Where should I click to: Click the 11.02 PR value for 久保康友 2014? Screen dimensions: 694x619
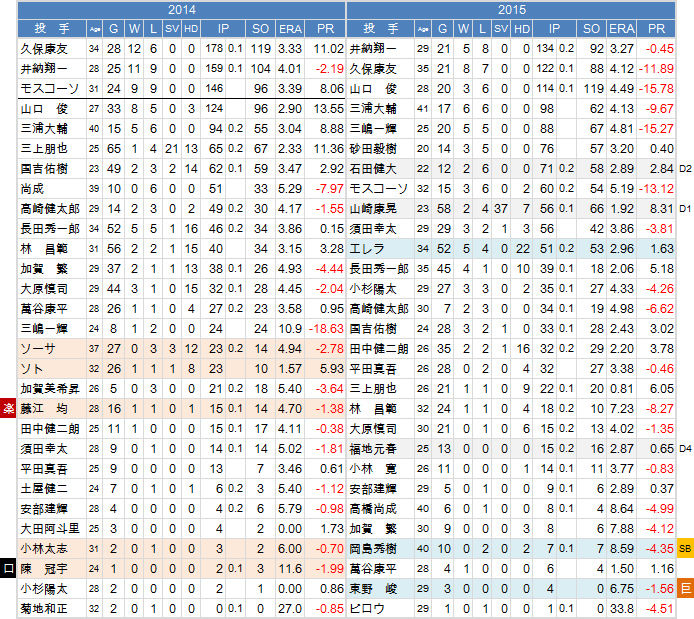coord(328,49)
